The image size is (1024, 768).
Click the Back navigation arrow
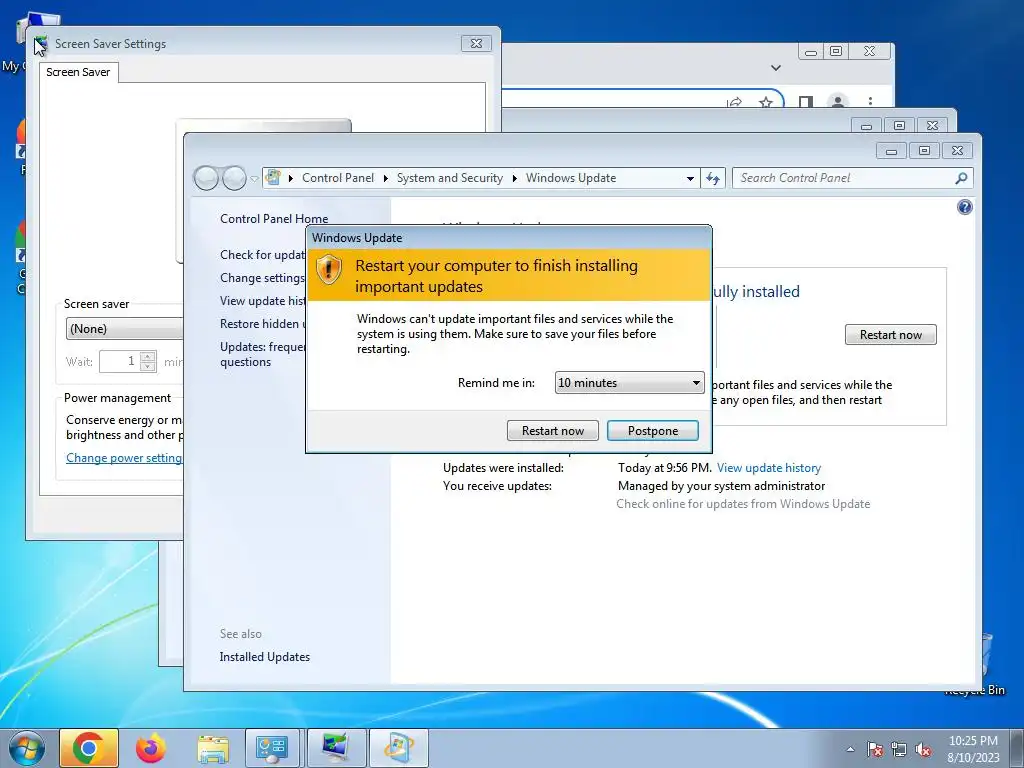(206, 178)
